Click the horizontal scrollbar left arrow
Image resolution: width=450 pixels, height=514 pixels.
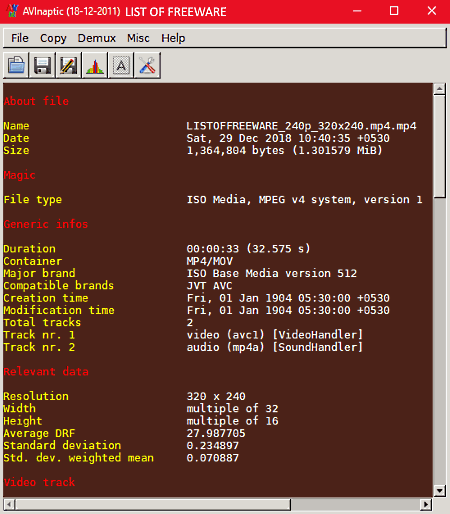point(9,504)
